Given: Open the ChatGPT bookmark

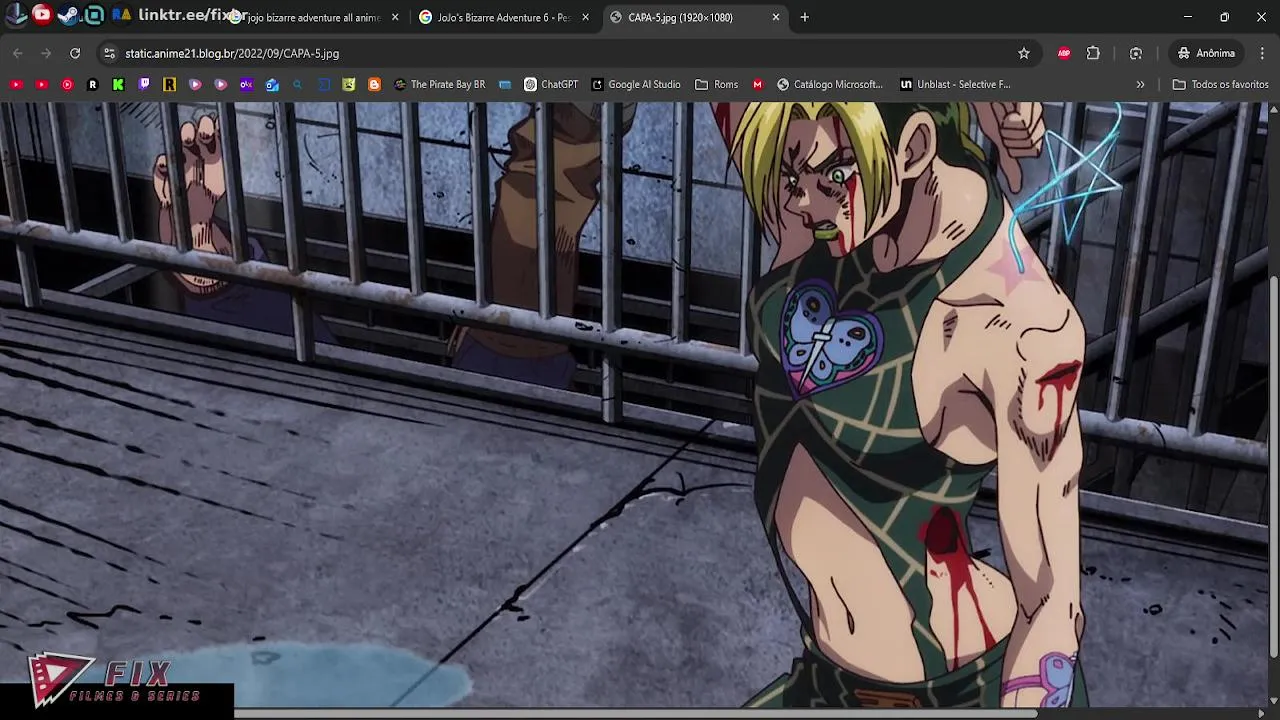Looking at the screenshot, I should tap(551, 85).
